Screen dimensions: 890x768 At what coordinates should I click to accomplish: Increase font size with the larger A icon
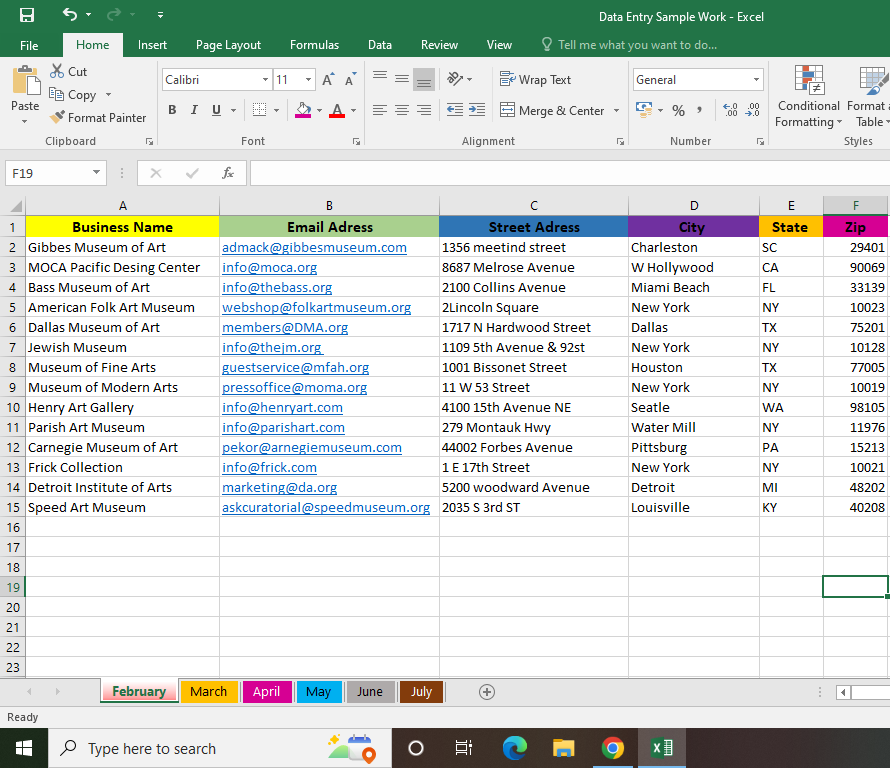point(328,80)
